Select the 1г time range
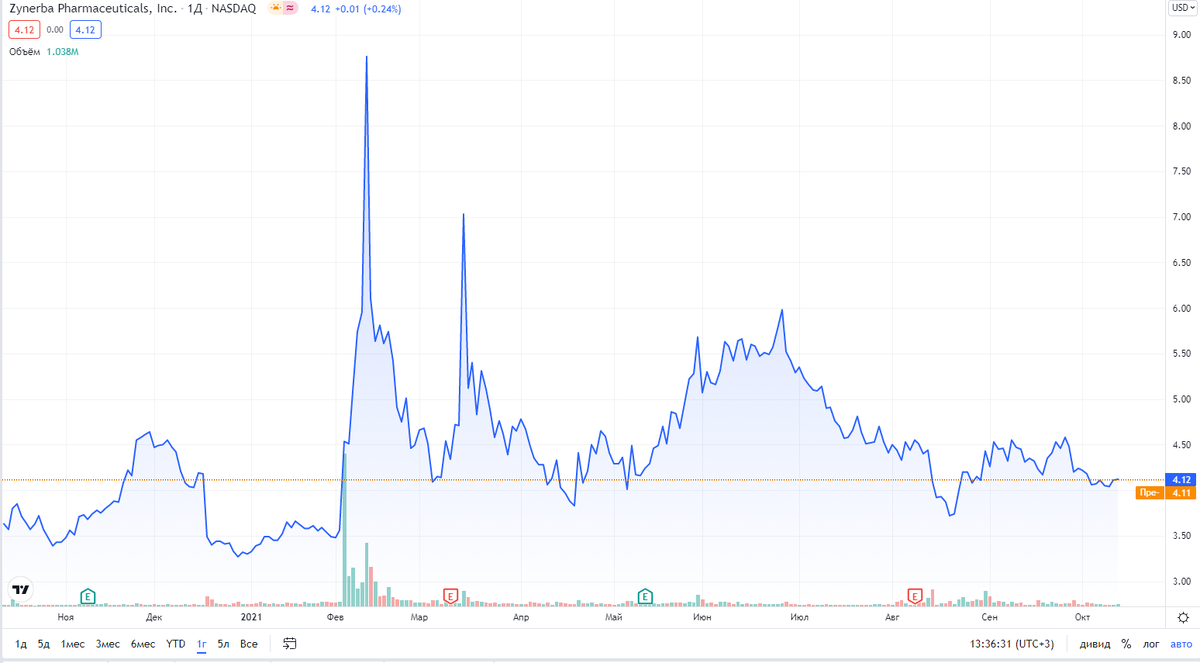The width and height of the screenshot is (1200, 663). coord(201,644)
